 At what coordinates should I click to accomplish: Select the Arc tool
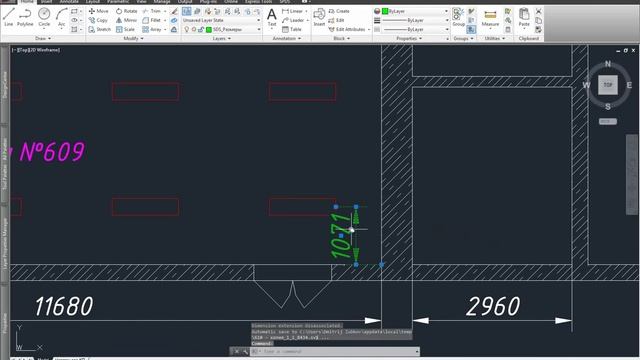pos(62,17)
